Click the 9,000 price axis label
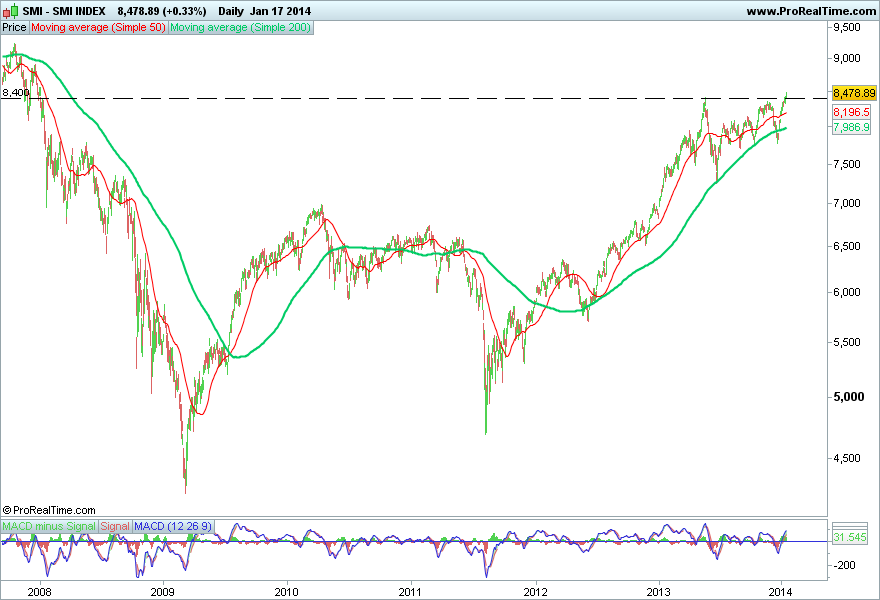This screenshot has height=600, width=880. click(x=847, y=58)
